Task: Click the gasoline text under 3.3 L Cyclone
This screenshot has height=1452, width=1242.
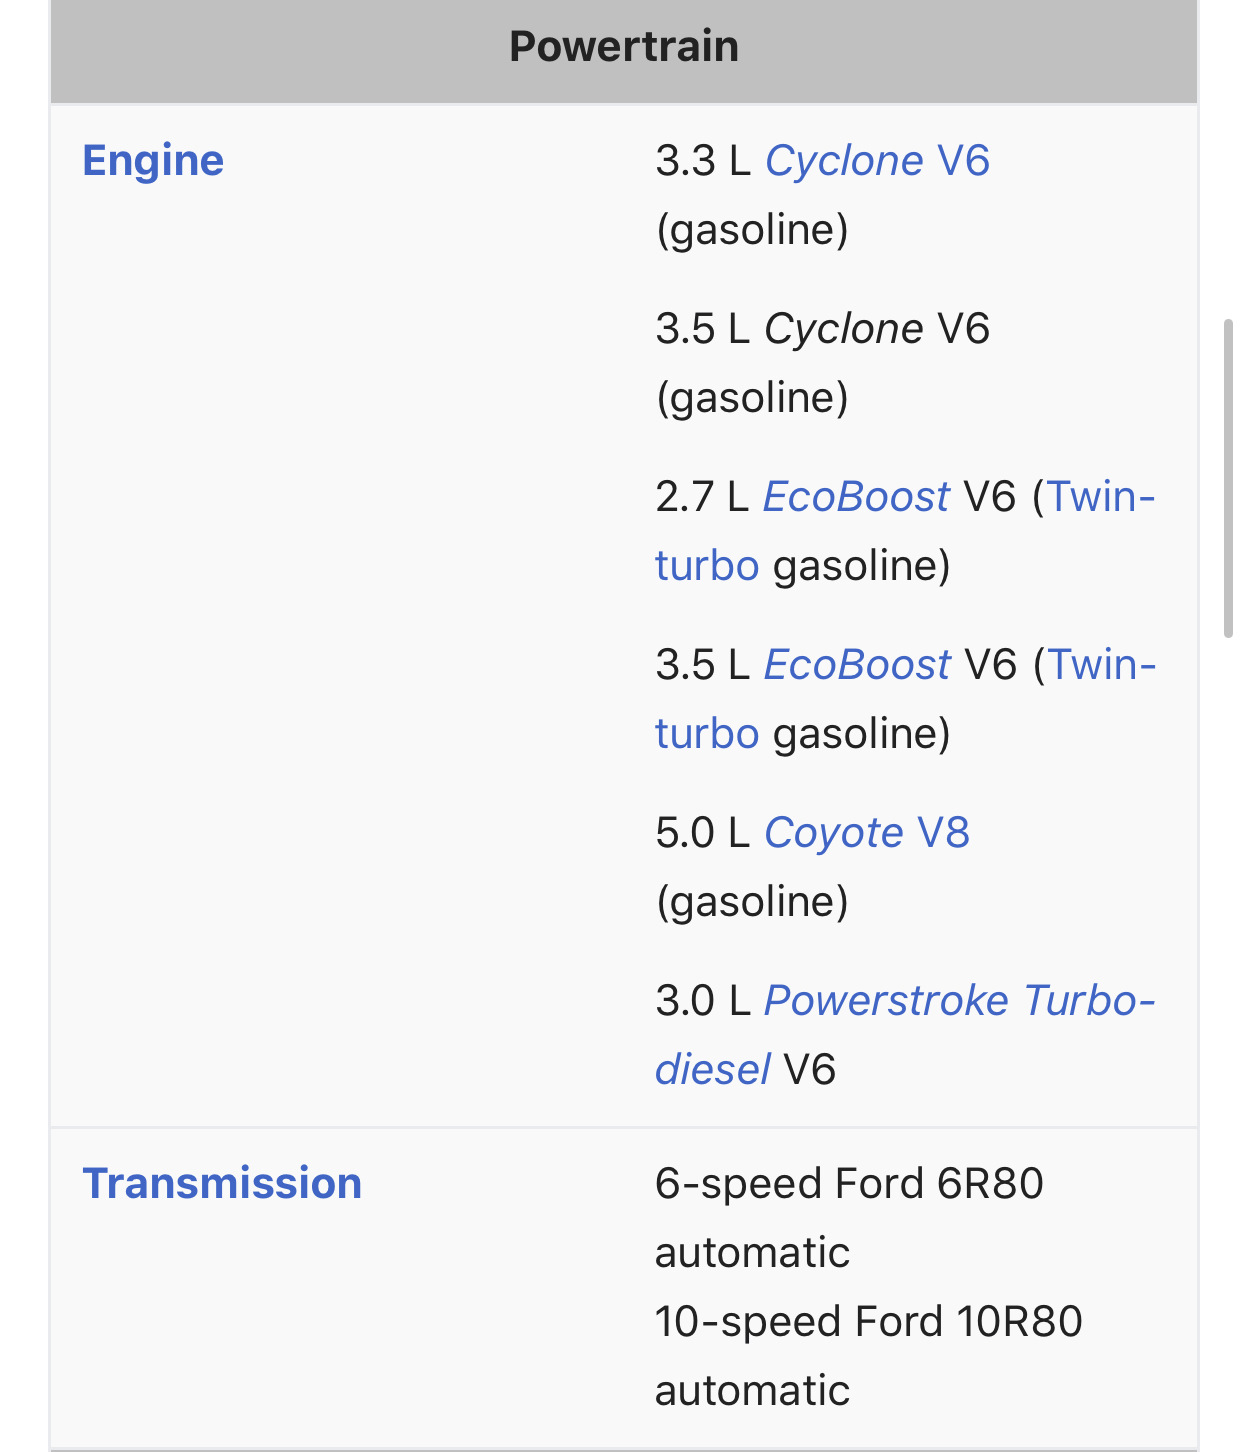Action: [752, 230]
